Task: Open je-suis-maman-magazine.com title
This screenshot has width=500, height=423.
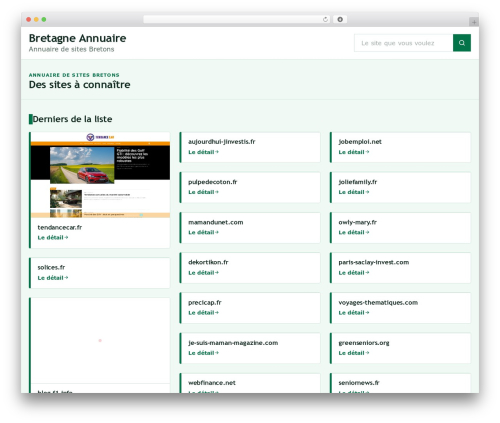Action: pyautogui.click(x=233, y=343)
